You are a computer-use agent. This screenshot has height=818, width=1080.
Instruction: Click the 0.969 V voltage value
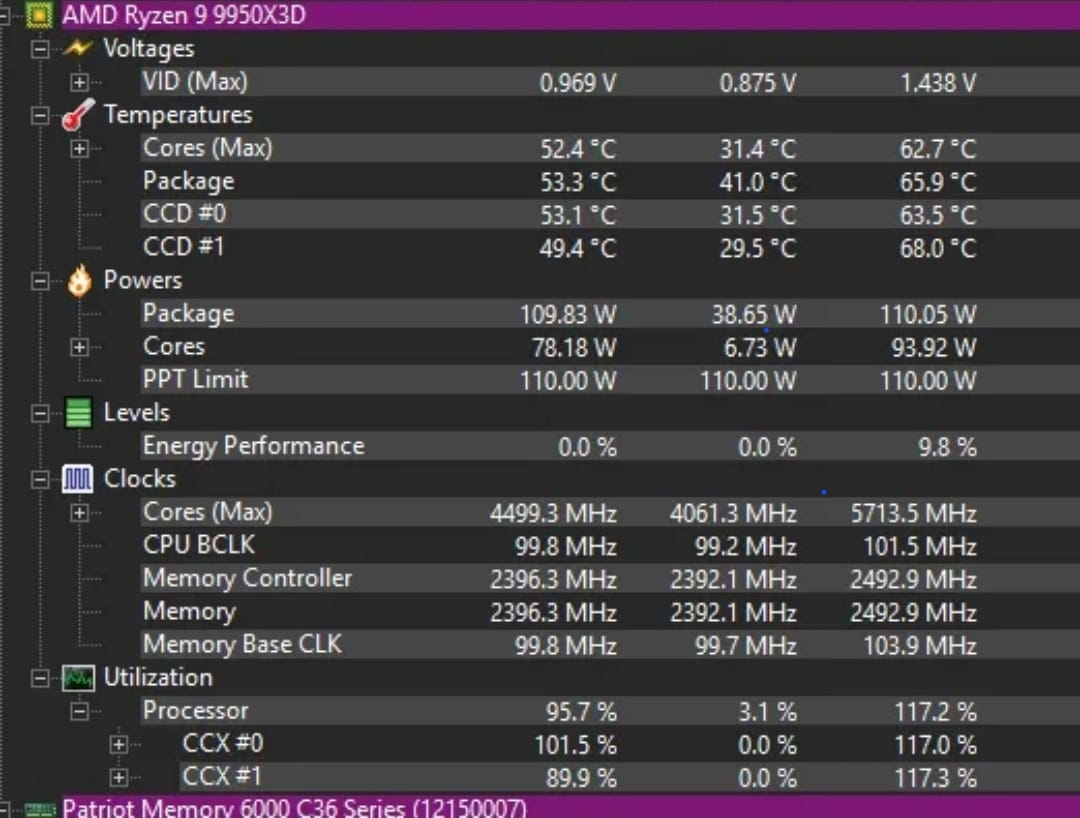(x=577, y=83)
